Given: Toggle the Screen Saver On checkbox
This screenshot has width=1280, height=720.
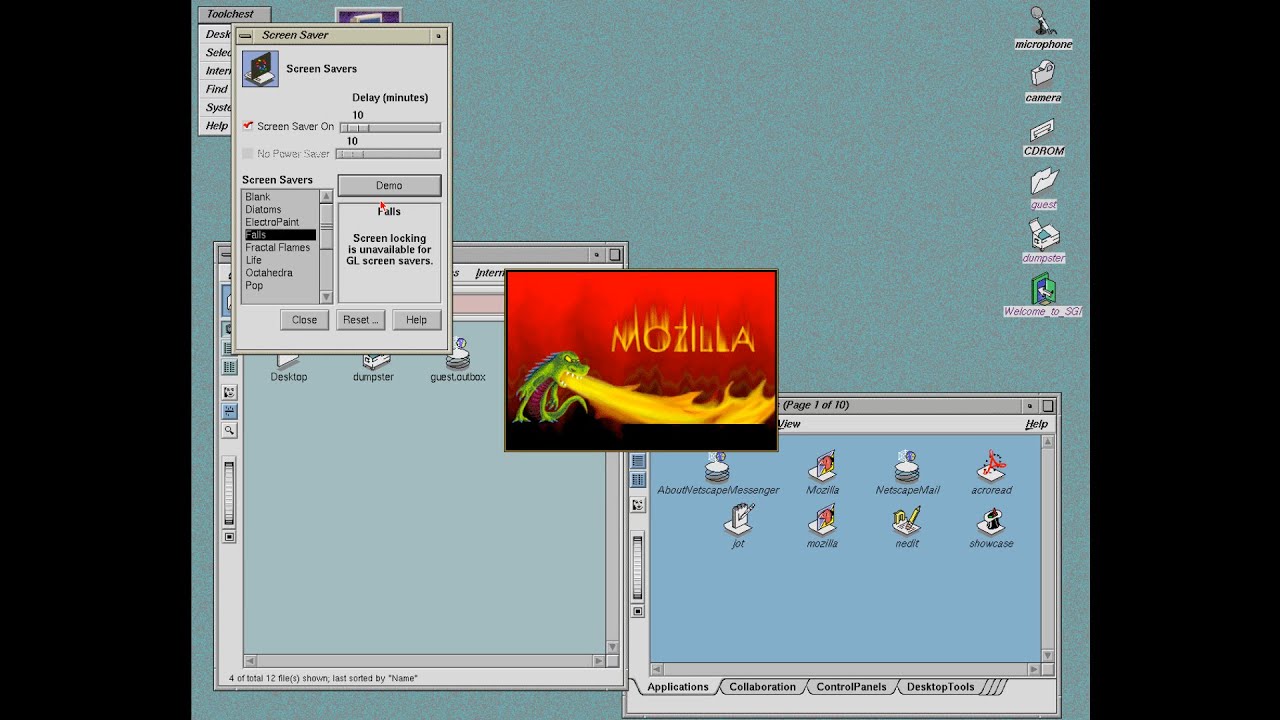Looking at the screenshot, I should (248, 126).
